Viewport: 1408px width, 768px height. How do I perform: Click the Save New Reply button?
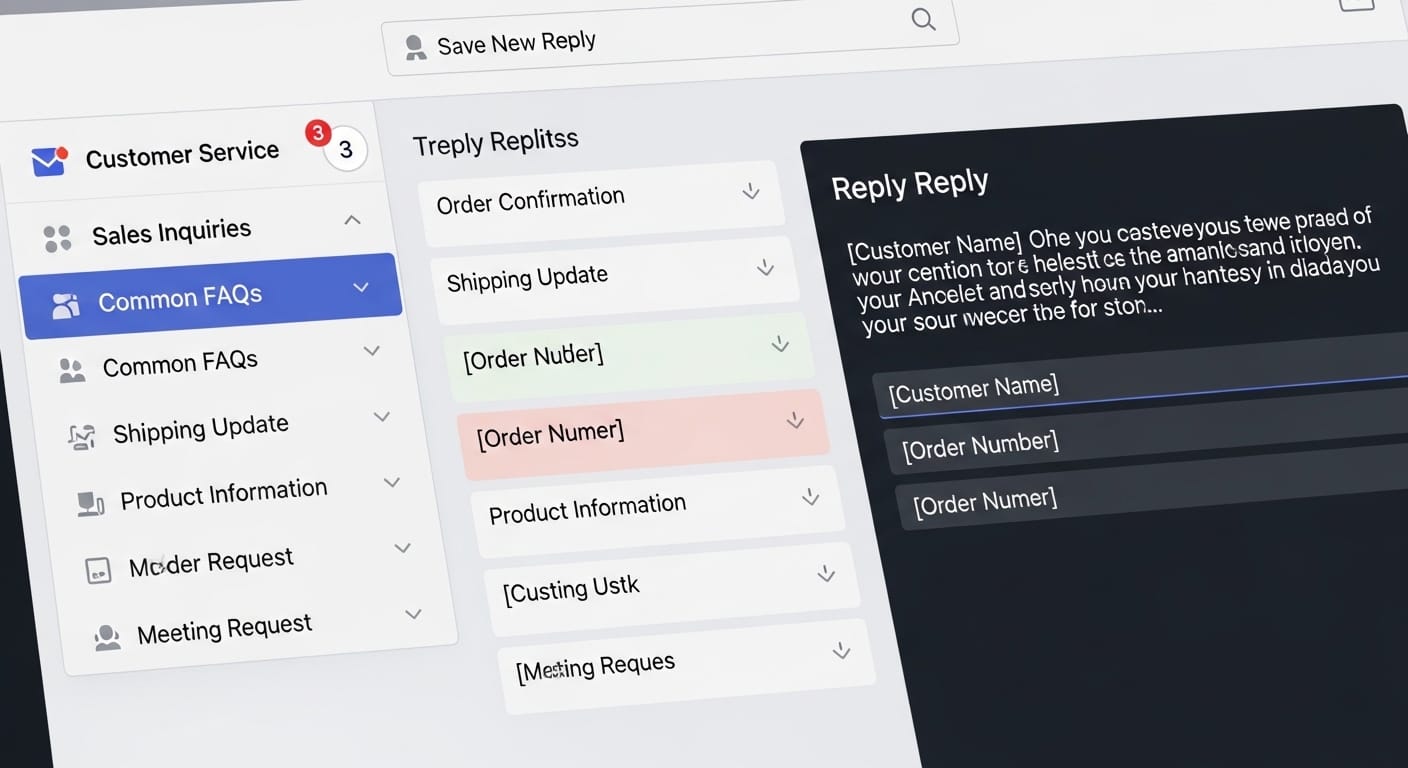tap(516, 43)
